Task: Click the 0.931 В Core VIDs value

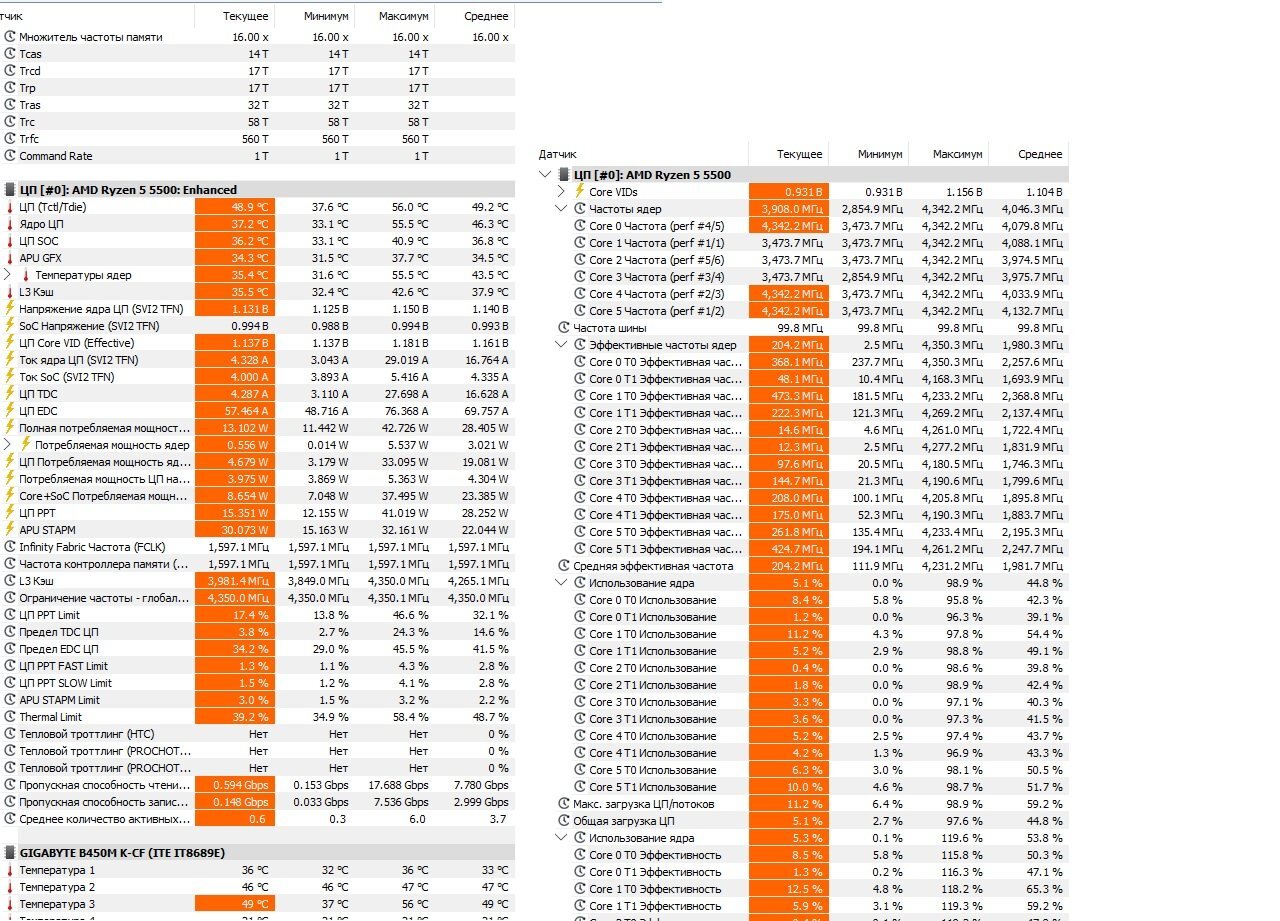Action: 788,191
